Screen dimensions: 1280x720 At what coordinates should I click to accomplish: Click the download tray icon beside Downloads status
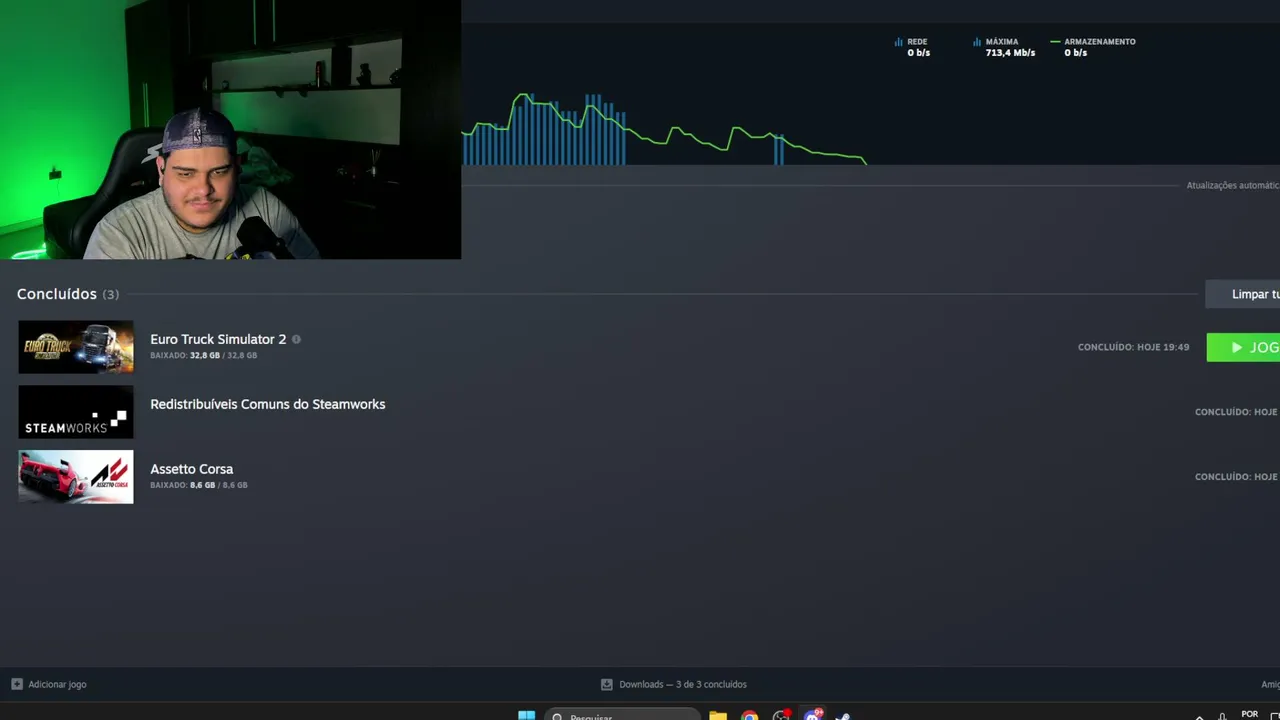click(x=606, y=684)
